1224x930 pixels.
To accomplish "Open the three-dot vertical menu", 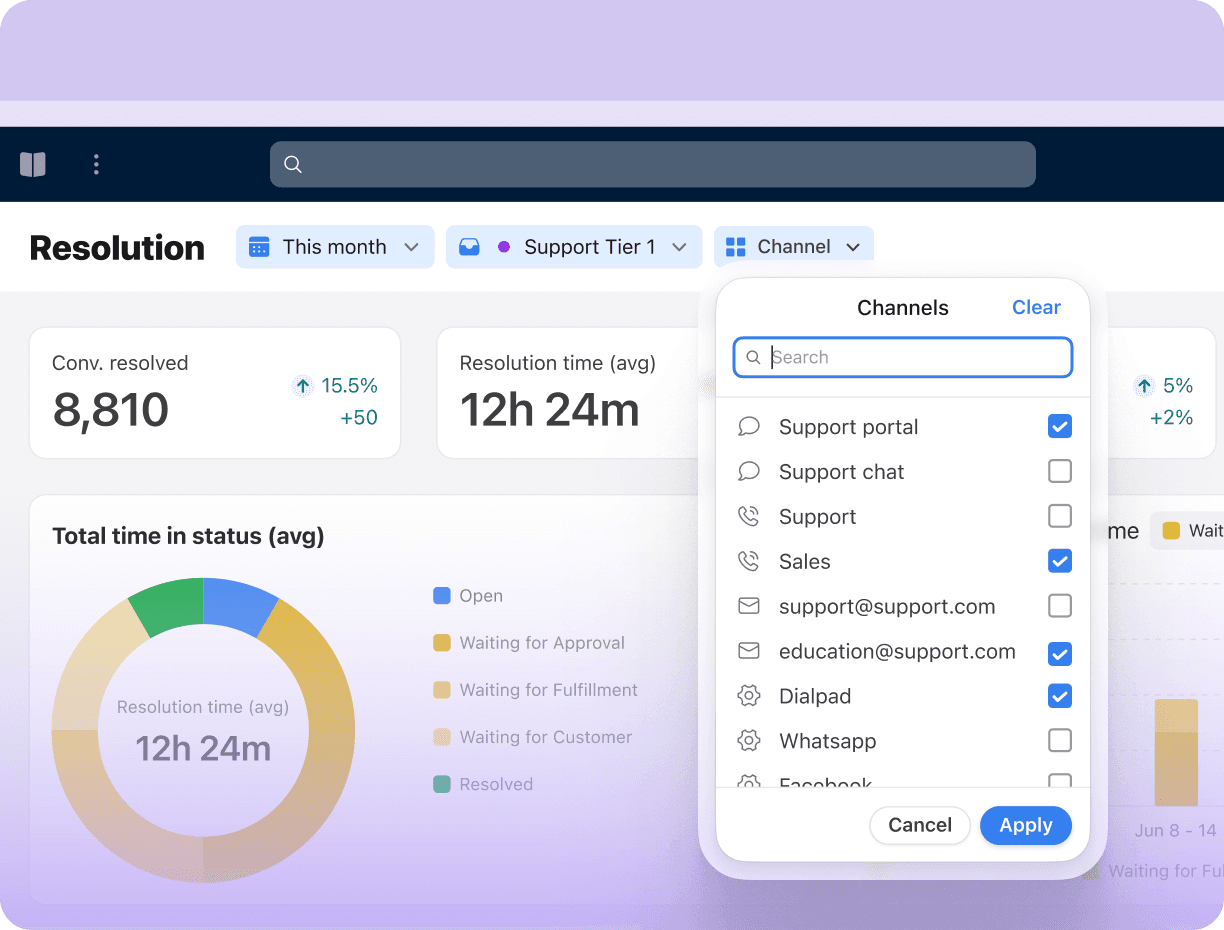I will coord(96,164).
